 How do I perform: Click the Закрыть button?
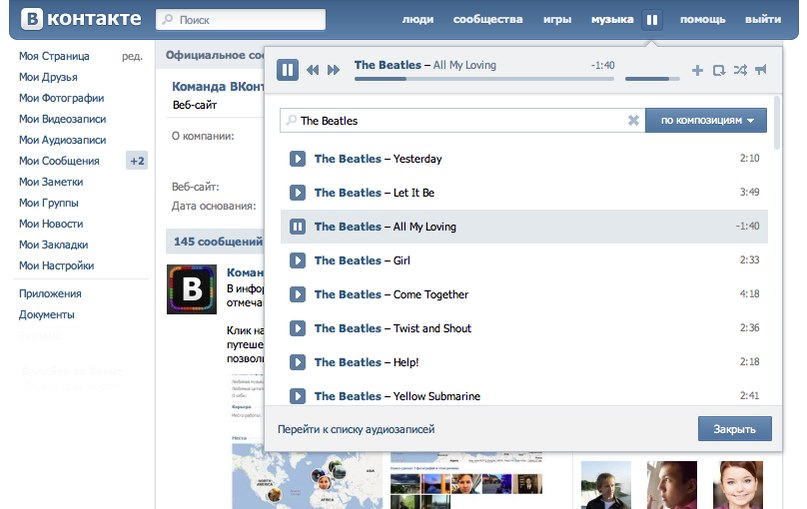734,429
